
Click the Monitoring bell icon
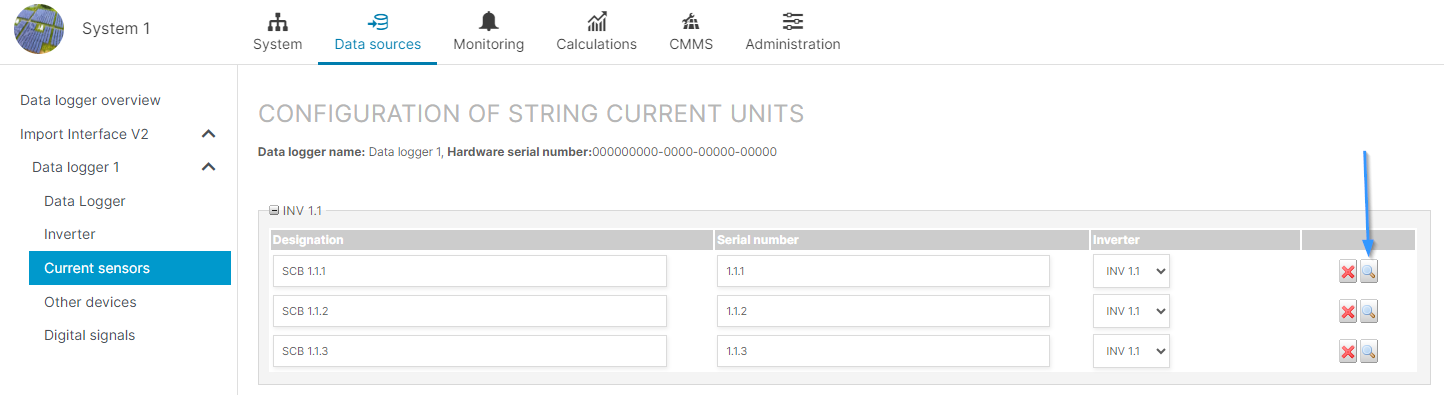(x=489, y=22)
